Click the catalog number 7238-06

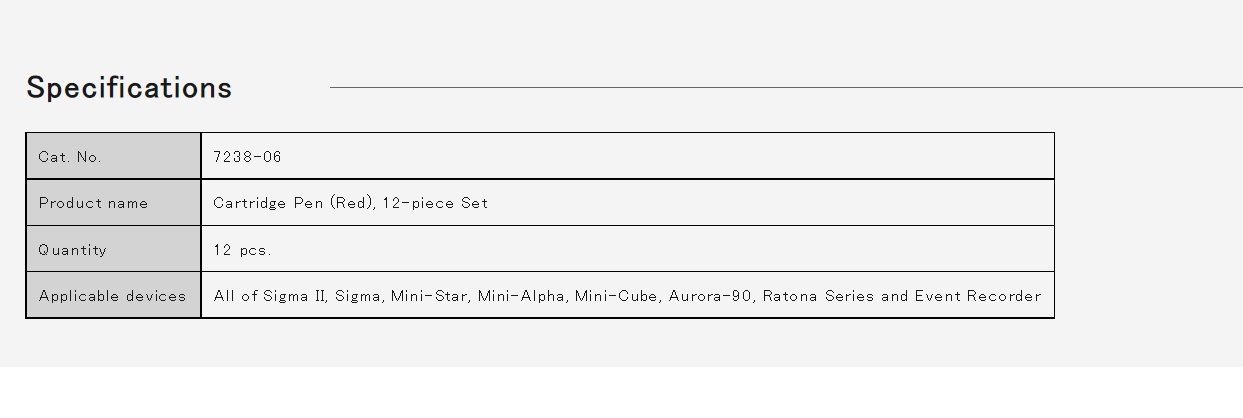tap(247, 157)
